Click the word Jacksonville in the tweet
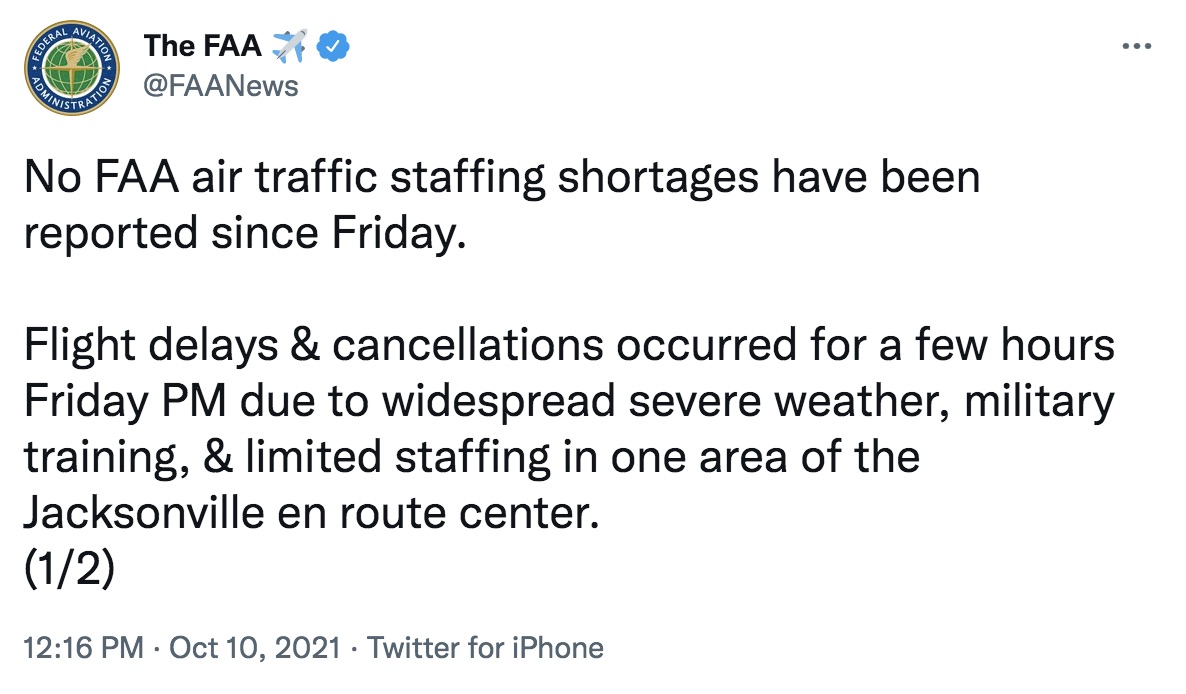 [x=140, y=512]
